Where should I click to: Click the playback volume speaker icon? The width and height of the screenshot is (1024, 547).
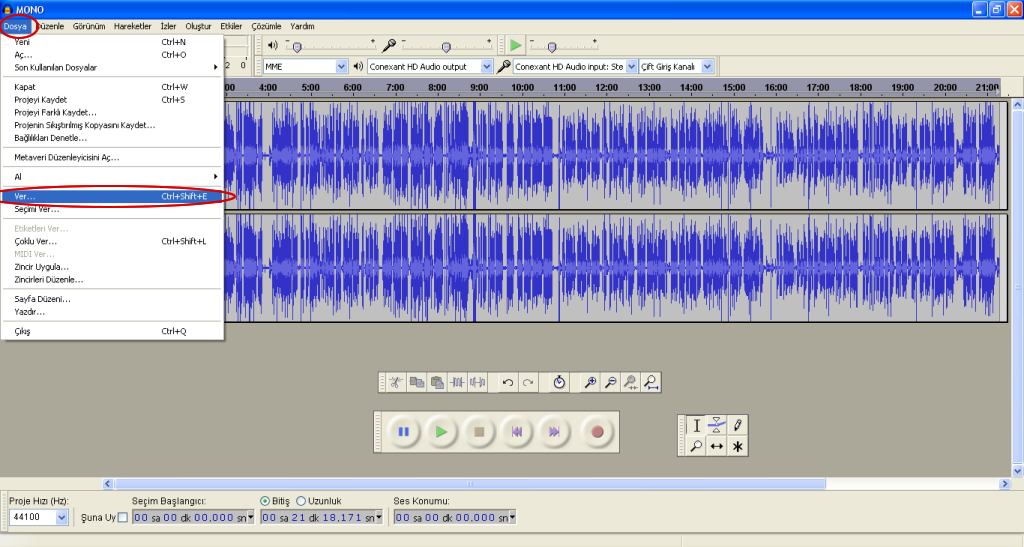273,45
